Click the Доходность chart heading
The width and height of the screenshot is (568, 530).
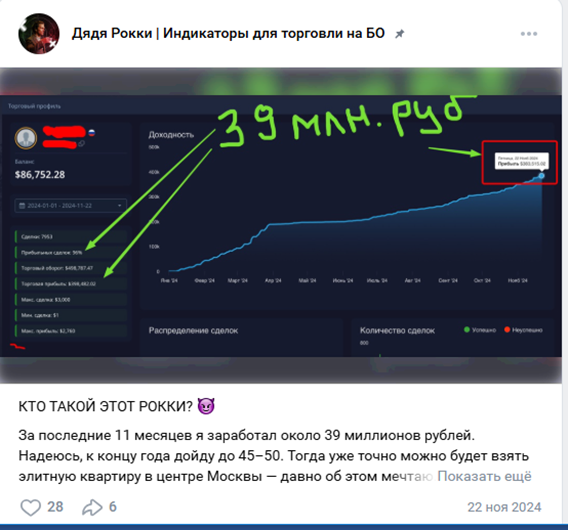[x=171, y=135]
